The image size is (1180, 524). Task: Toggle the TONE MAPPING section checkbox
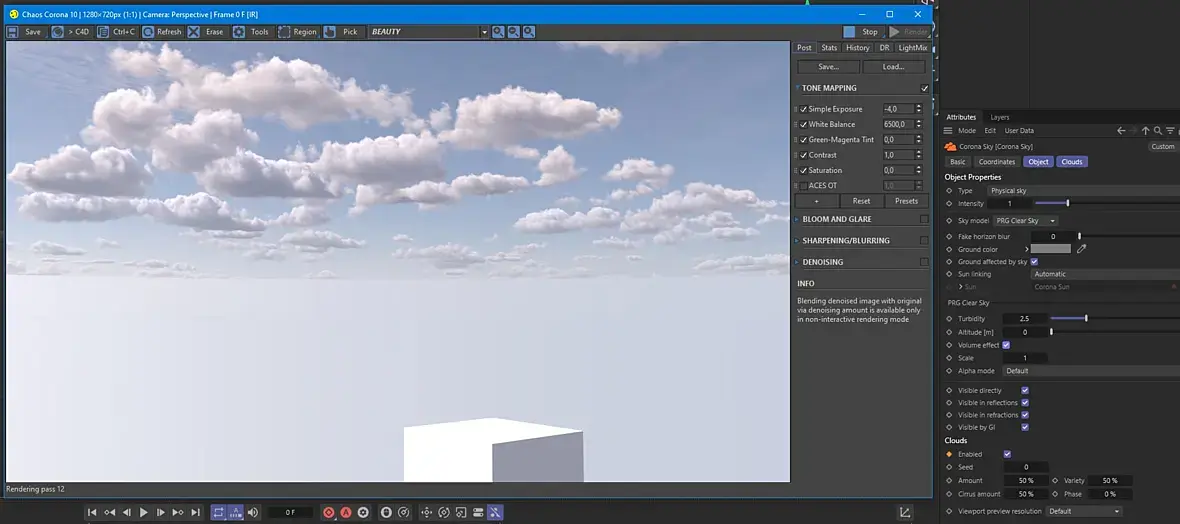(925, 88)
